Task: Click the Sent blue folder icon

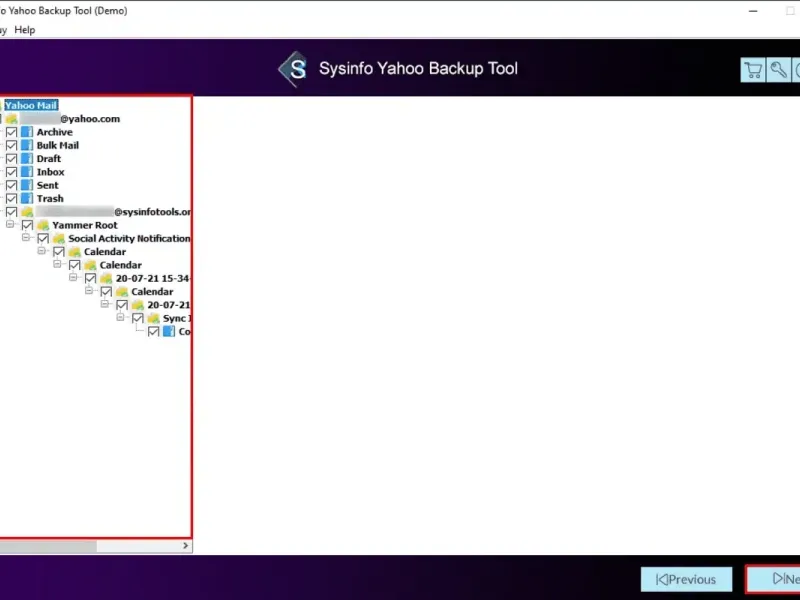Action: point(27,185)
